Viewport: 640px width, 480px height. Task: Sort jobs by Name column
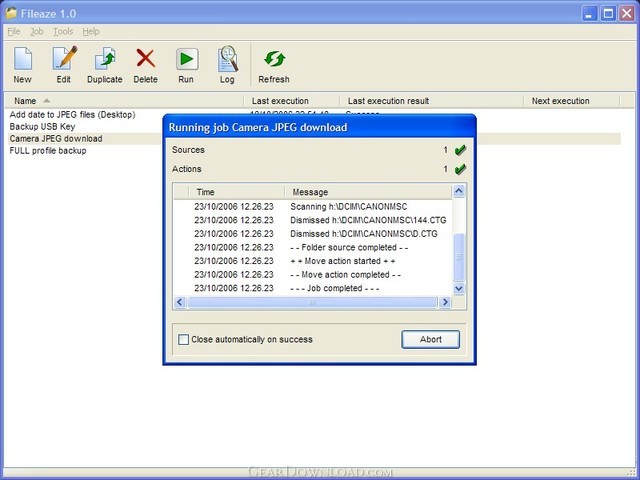coord(124,101)
